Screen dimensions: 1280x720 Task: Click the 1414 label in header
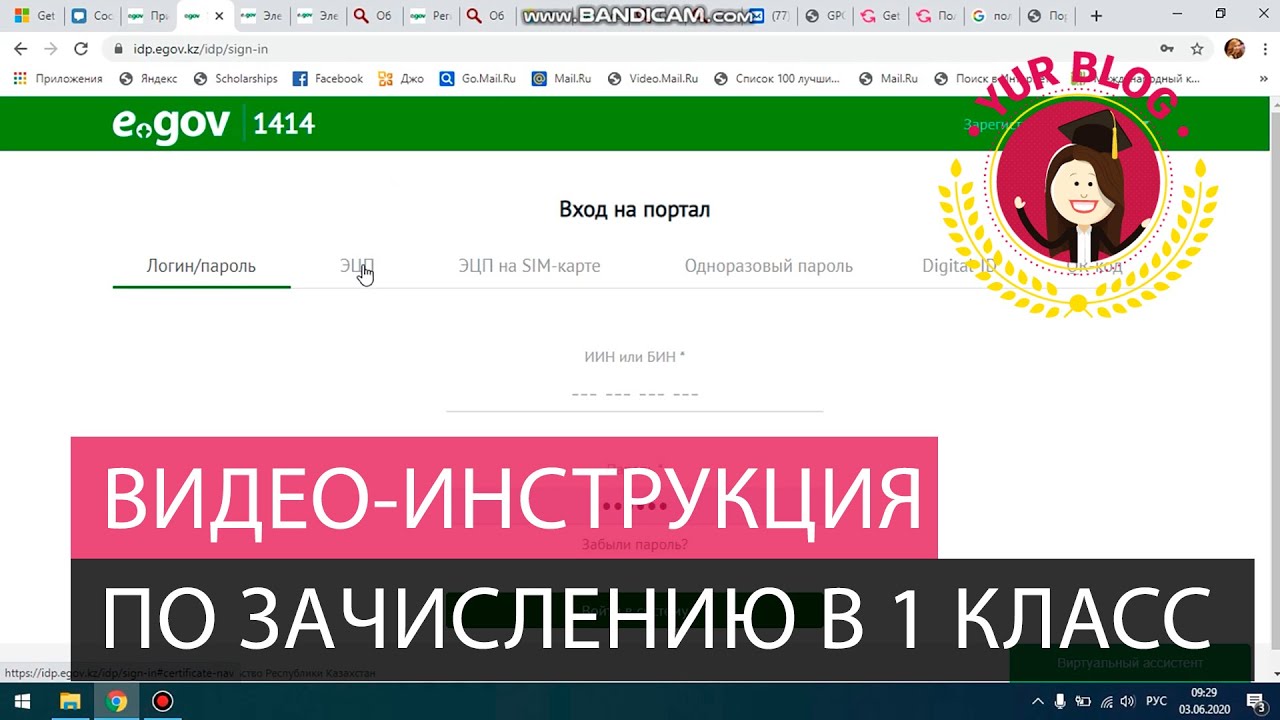(x=284, y=124)
